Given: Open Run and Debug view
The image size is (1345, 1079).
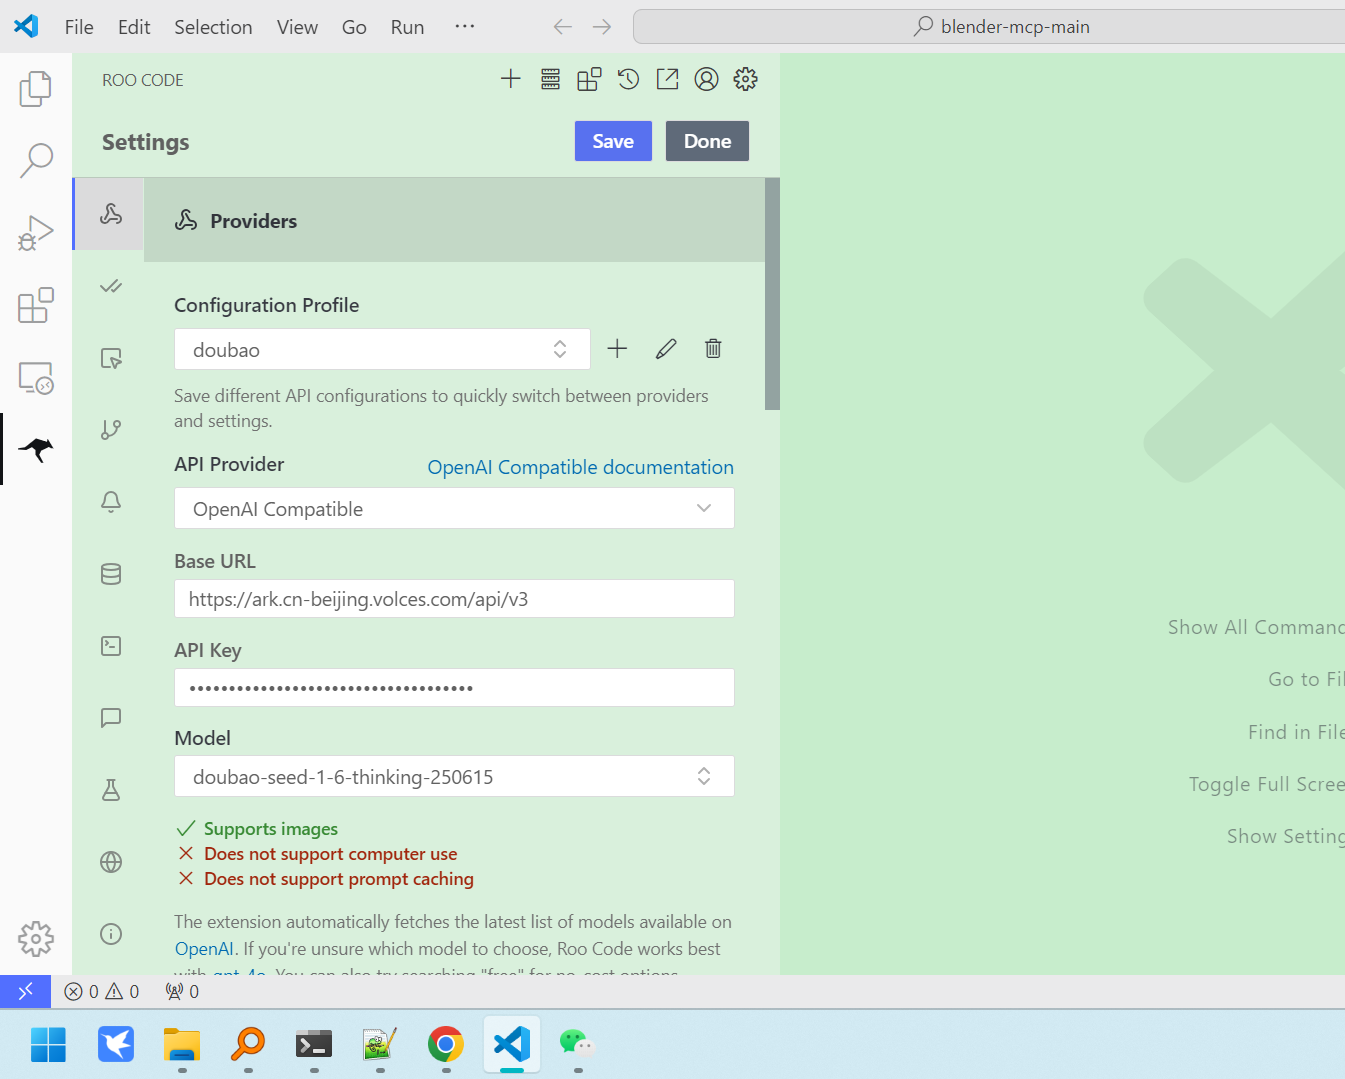Looking at the screenshot, I should tap(36, 233).
